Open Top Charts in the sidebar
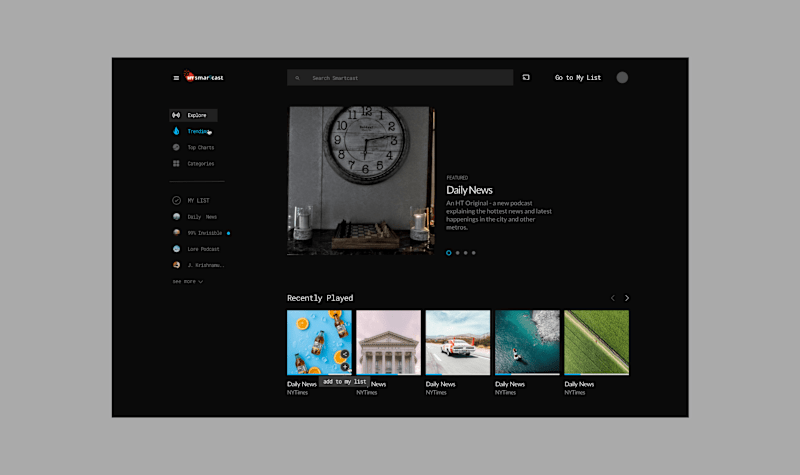 click(x=201, y=147)
